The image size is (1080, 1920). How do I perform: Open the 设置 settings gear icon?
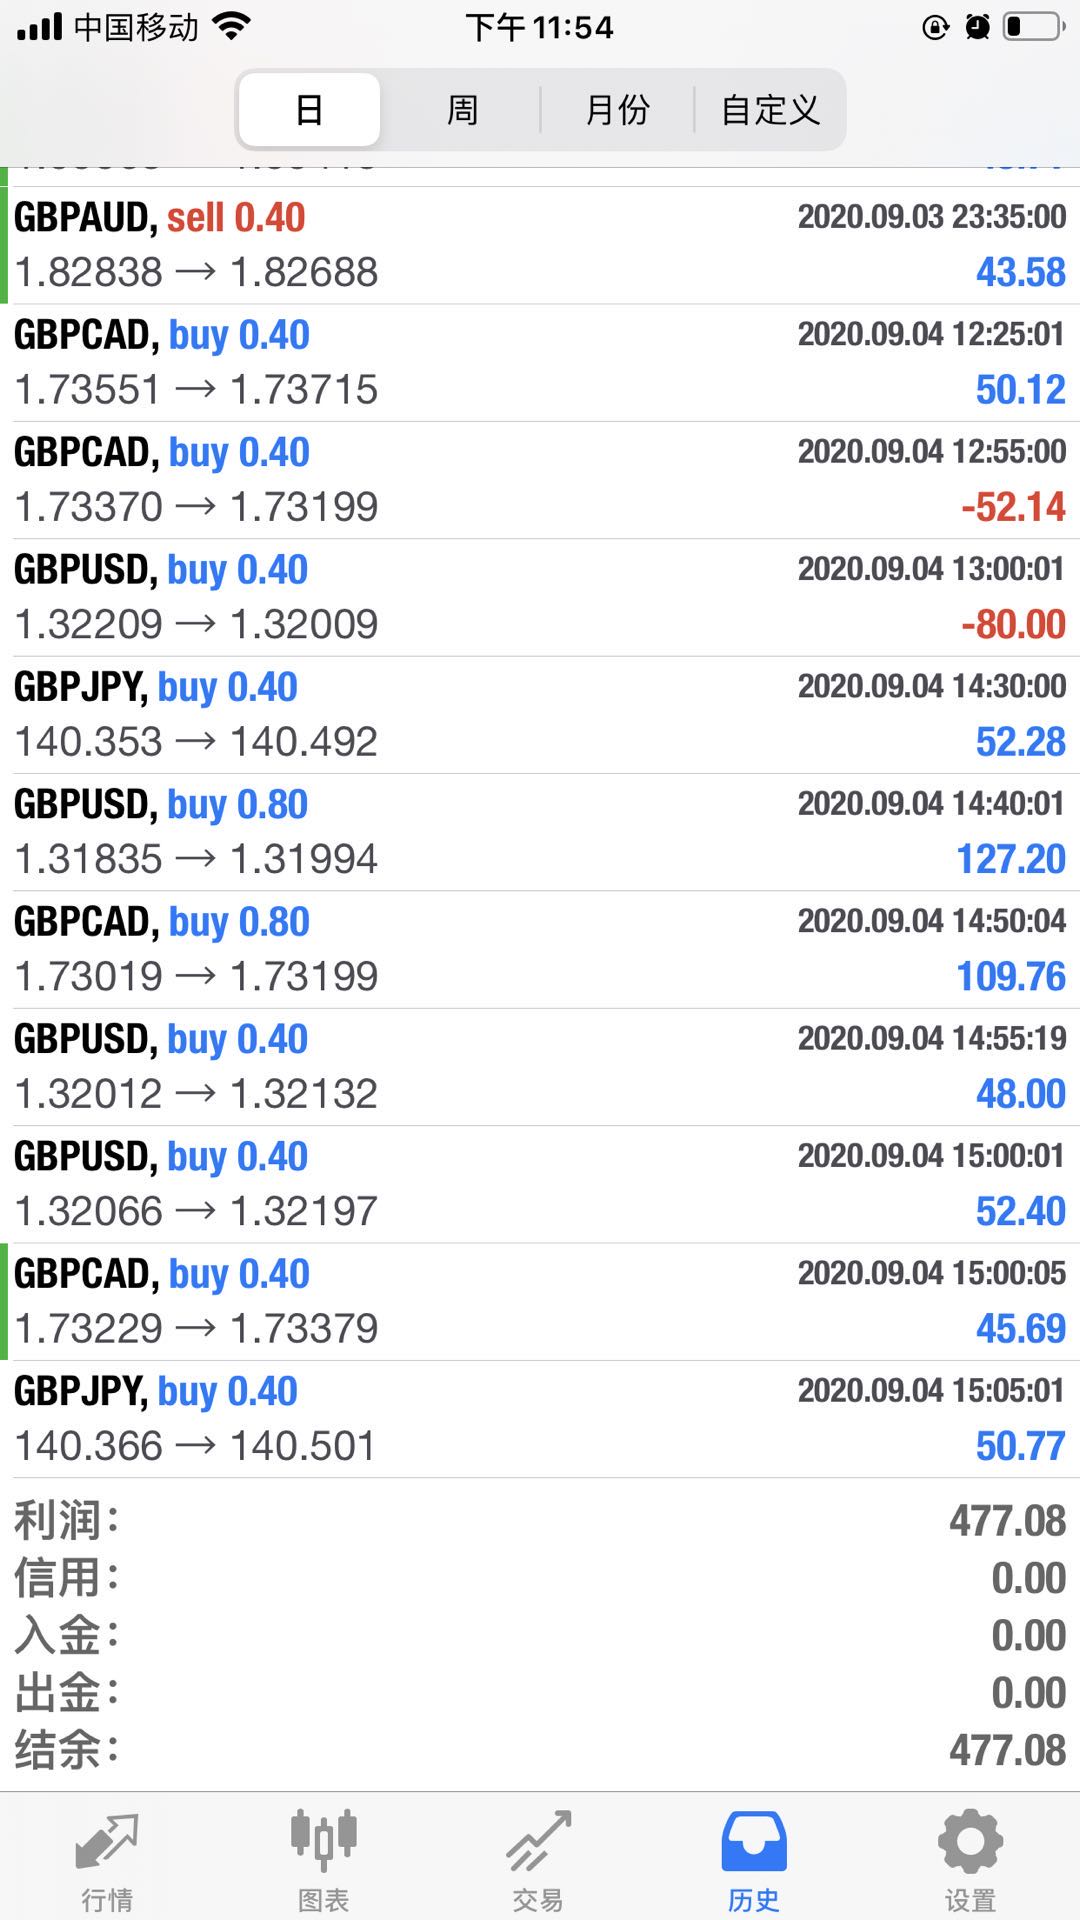coord(970,1841)
